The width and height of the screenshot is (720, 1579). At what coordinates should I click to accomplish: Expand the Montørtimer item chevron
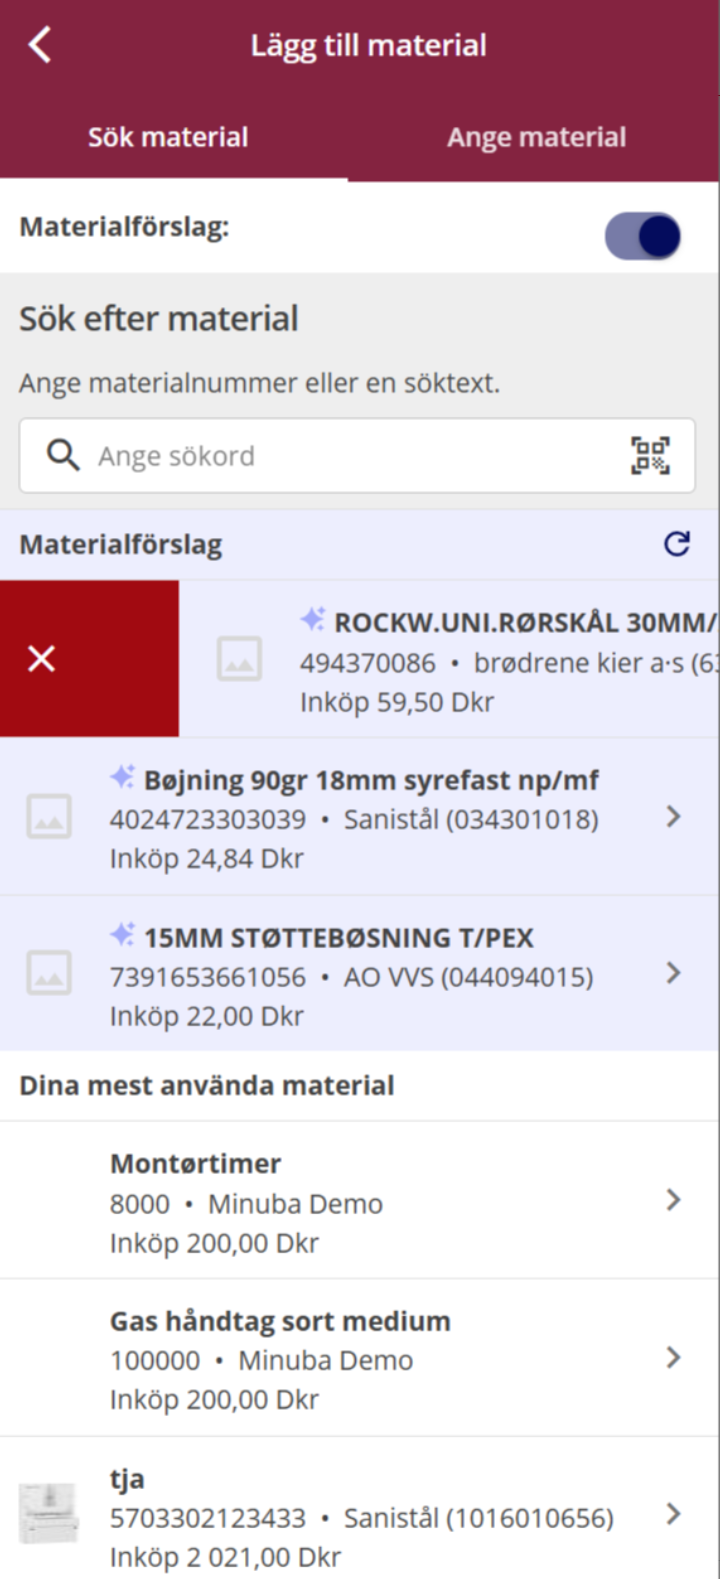(x=674, y=1200)
